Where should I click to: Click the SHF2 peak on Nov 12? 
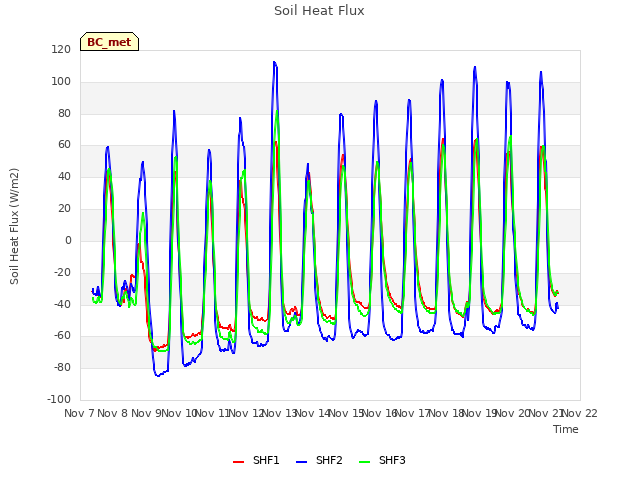274,62
